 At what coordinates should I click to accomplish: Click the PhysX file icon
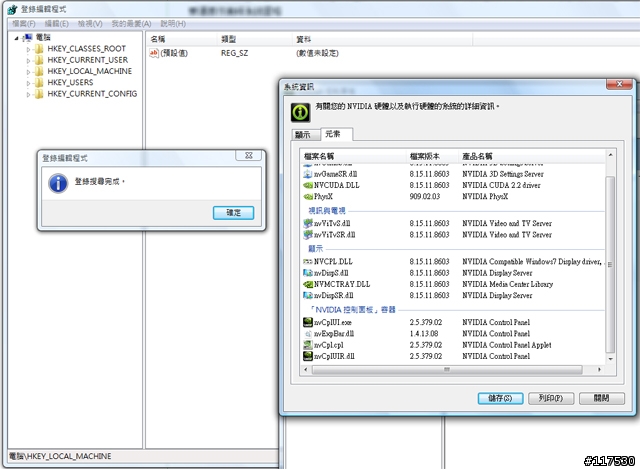[x=308, y=197]
